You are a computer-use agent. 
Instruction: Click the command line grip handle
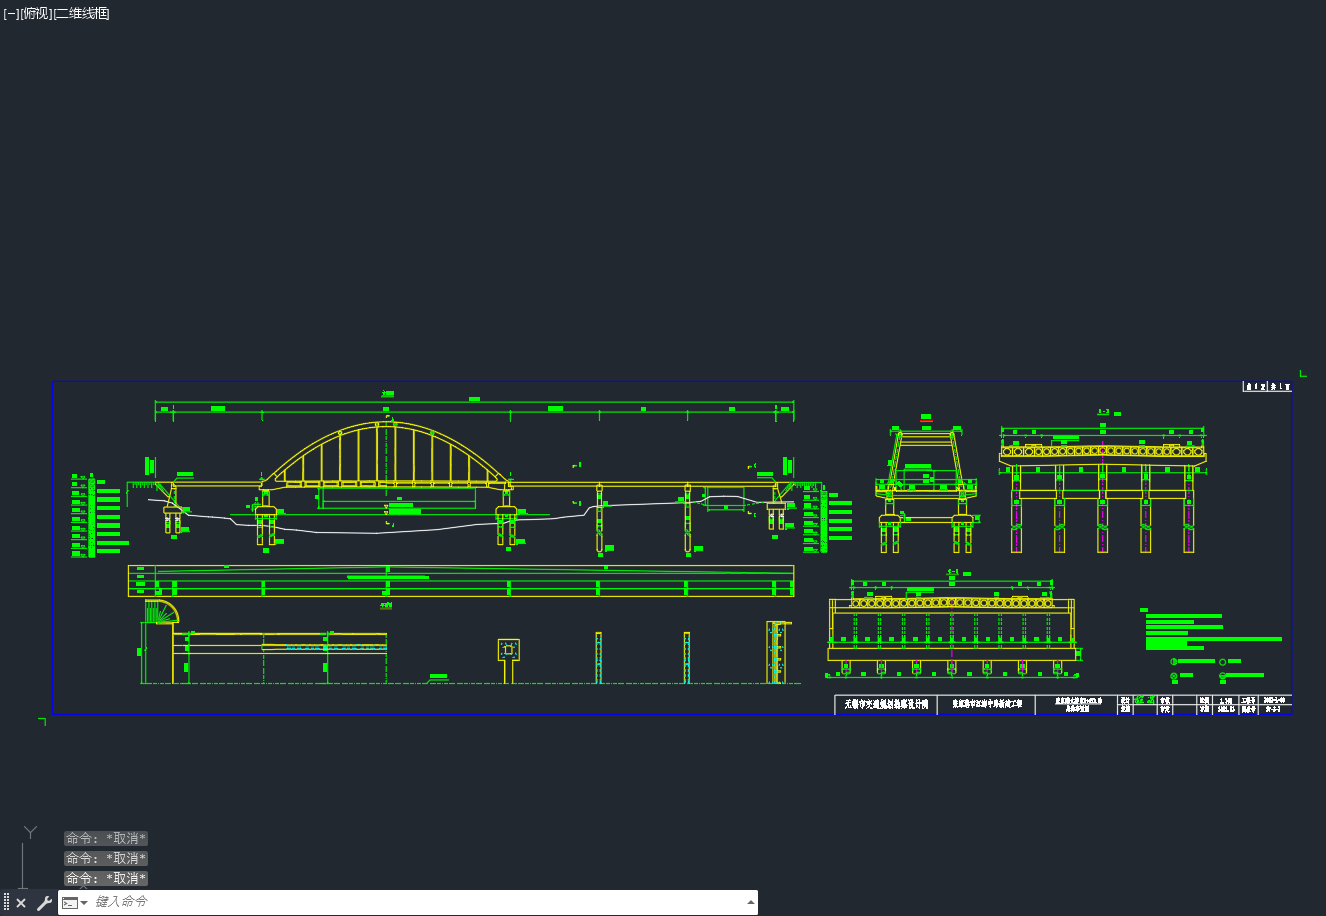pyautogui.click(x=6, y=903)
